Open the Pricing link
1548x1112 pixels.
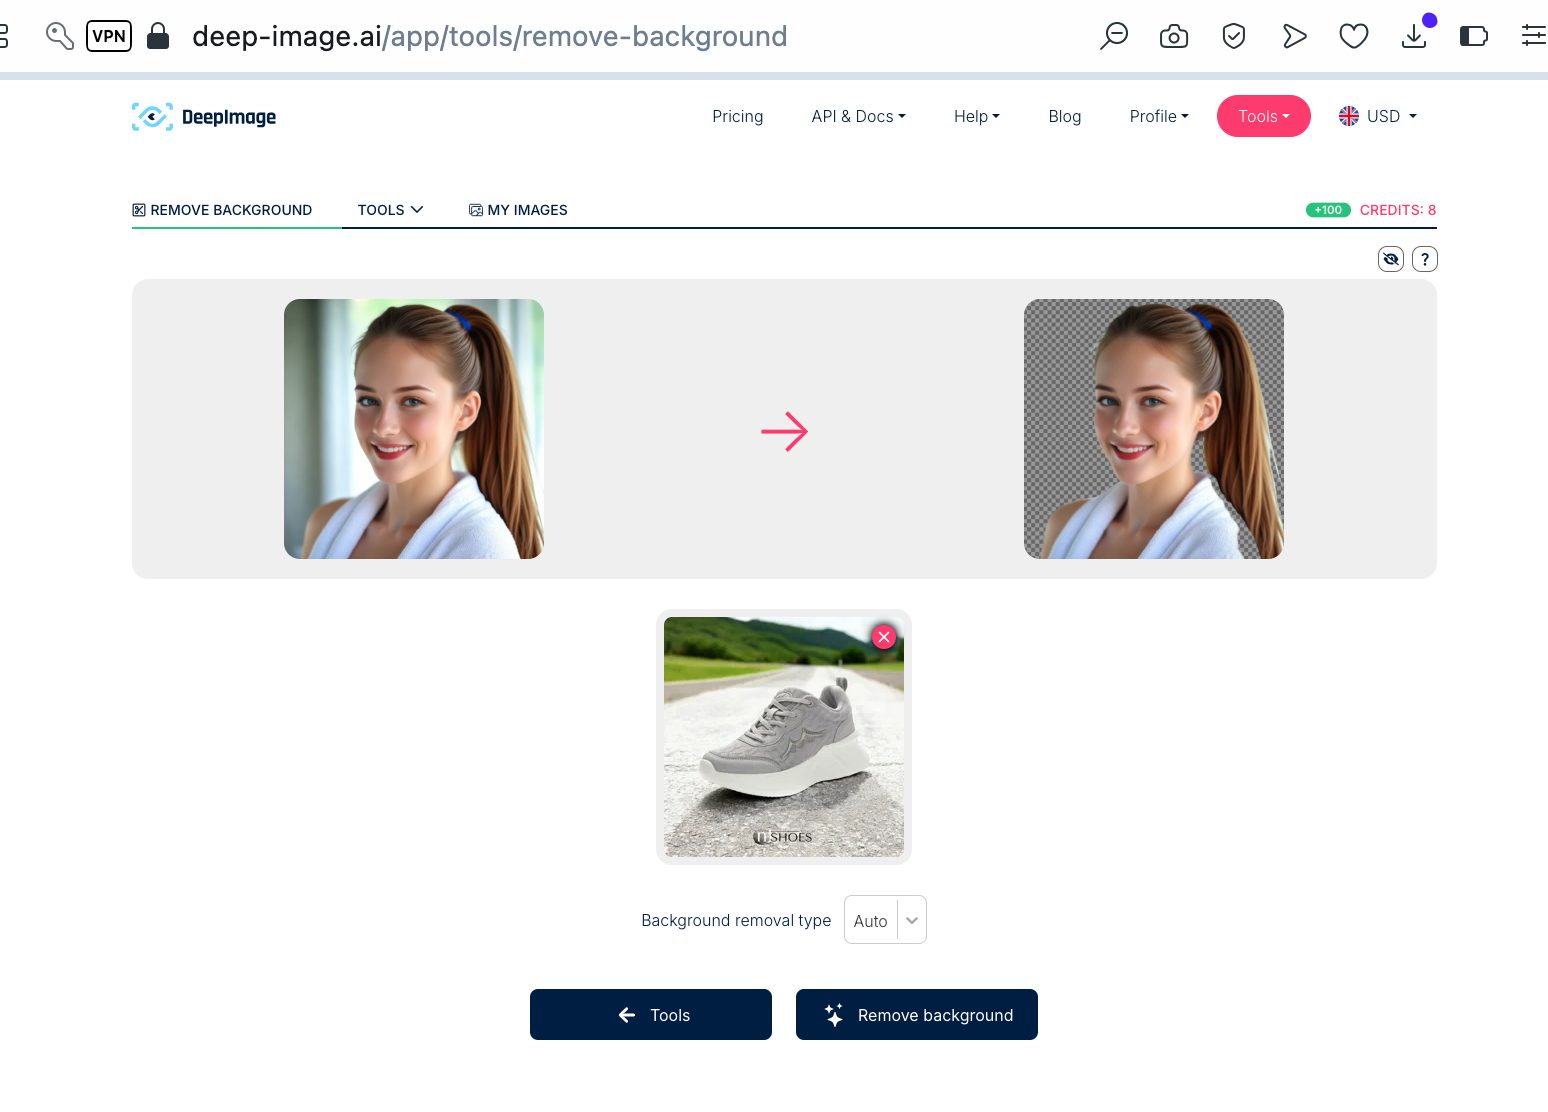pyautogui.click(x=737, y=116)
